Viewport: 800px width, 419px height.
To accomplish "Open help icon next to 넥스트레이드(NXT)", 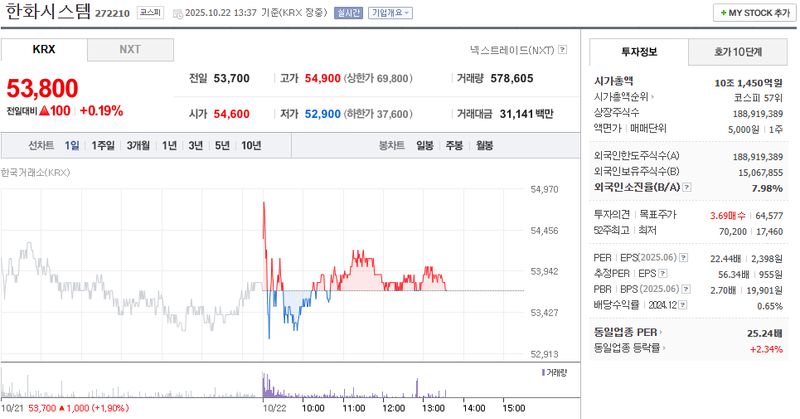I will pos(562,50).
